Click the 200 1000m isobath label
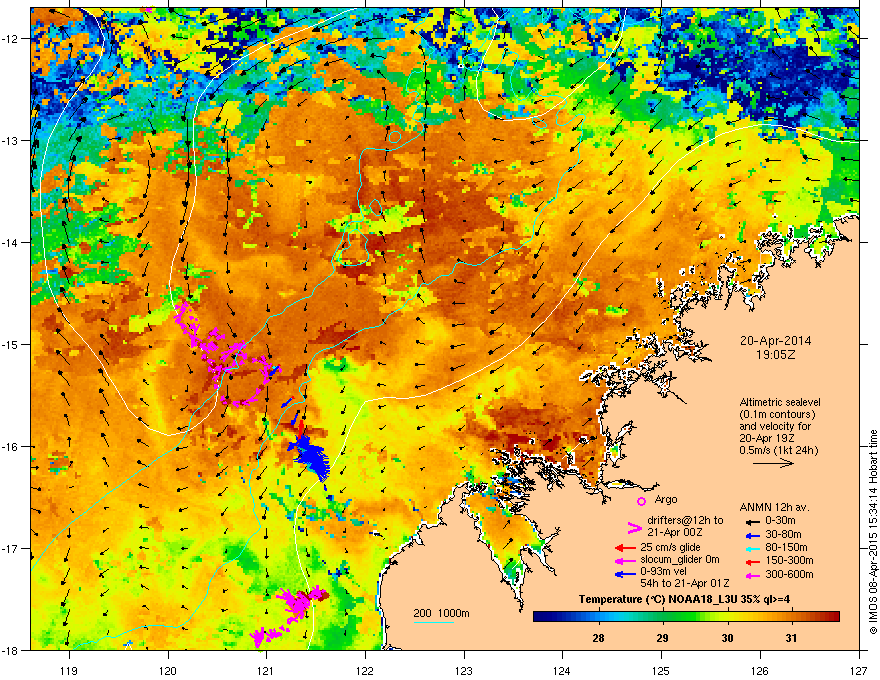This screenshot has height=680, width=880. (441, 613)
